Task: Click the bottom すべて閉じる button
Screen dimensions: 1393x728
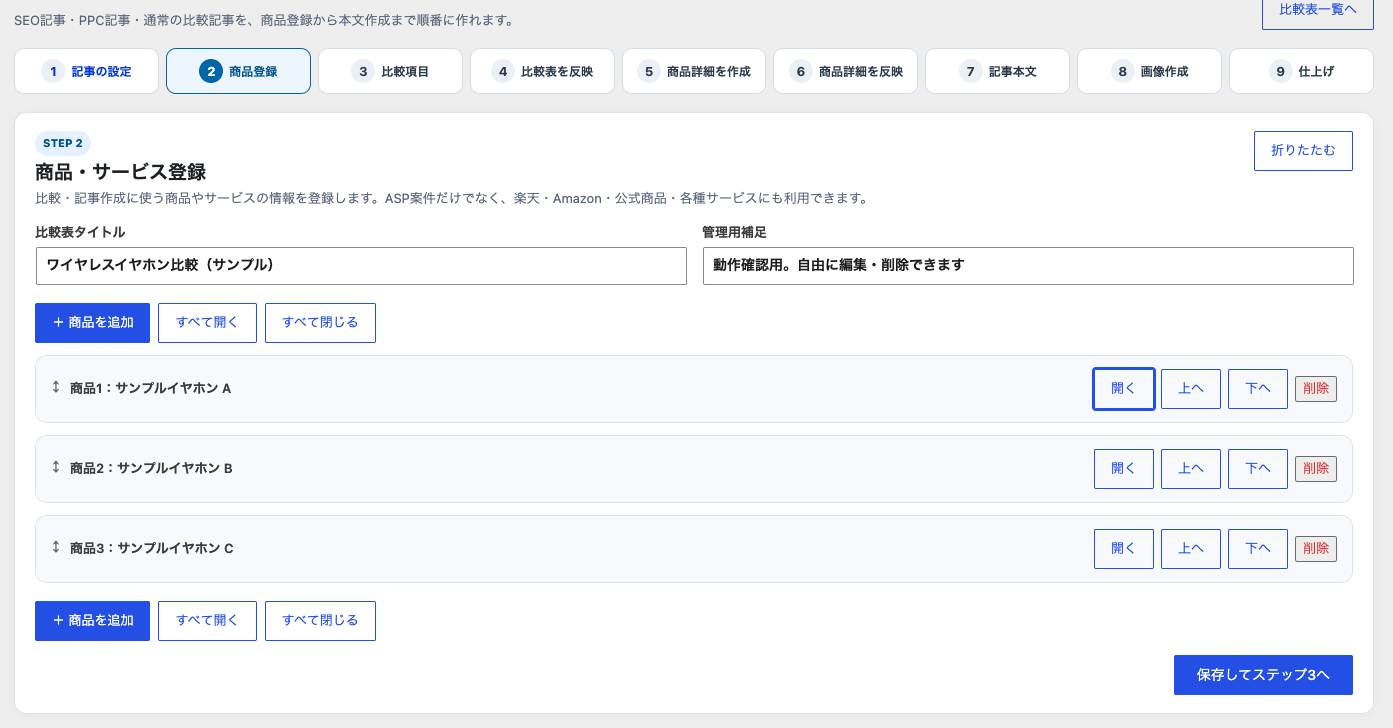Action: 320,621
